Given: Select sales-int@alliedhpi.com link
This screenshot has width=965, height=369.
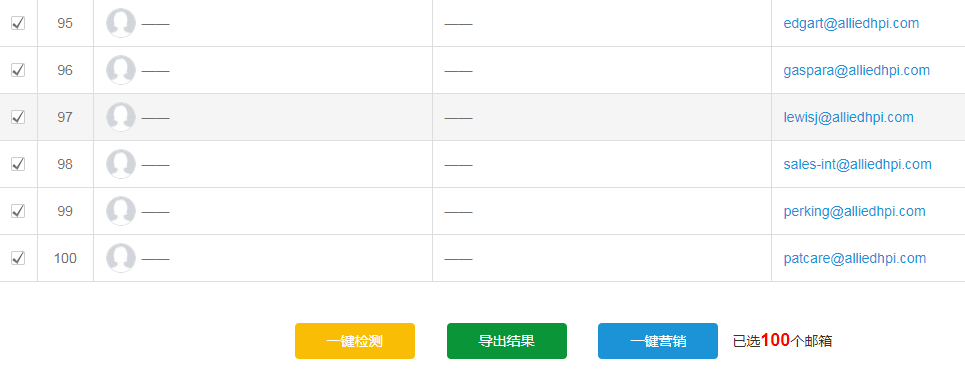Looking at the screenshot, I should [857, 164].
